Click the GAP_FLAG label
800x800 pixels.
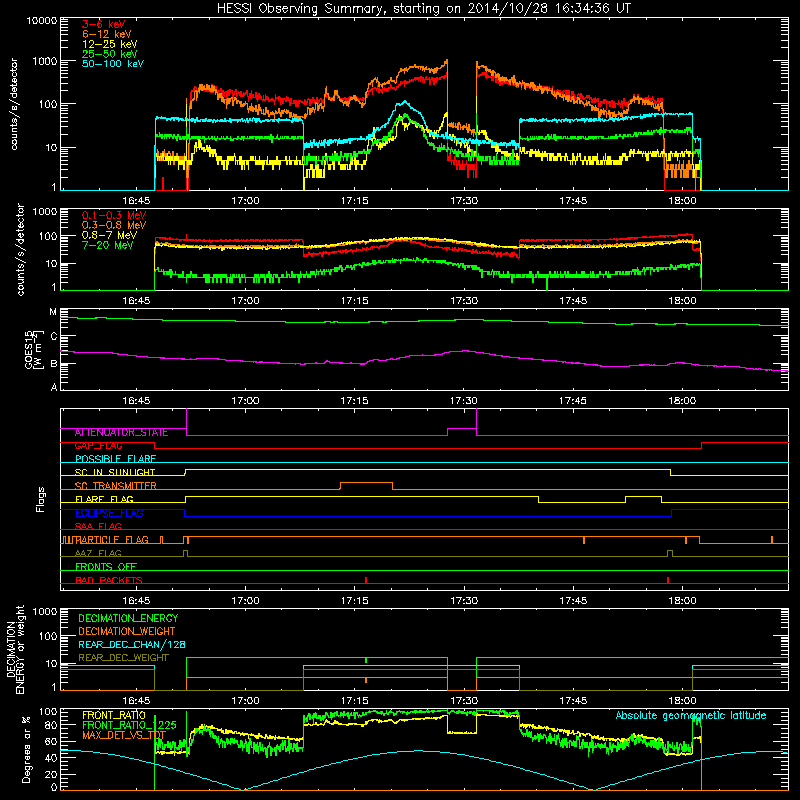click(98, 446)
